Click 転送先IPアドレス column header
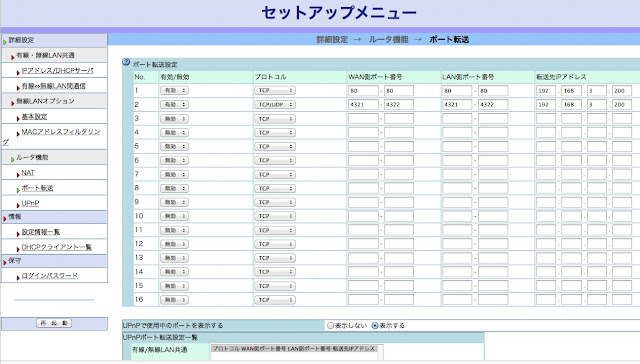 coord(561,77)
